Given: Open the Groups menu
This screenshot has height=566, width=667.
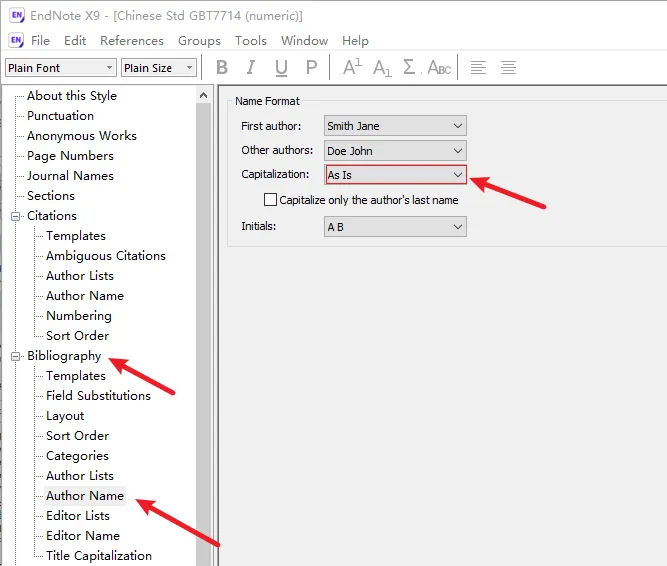Looking at the screenshot, I should click(199, 41).
